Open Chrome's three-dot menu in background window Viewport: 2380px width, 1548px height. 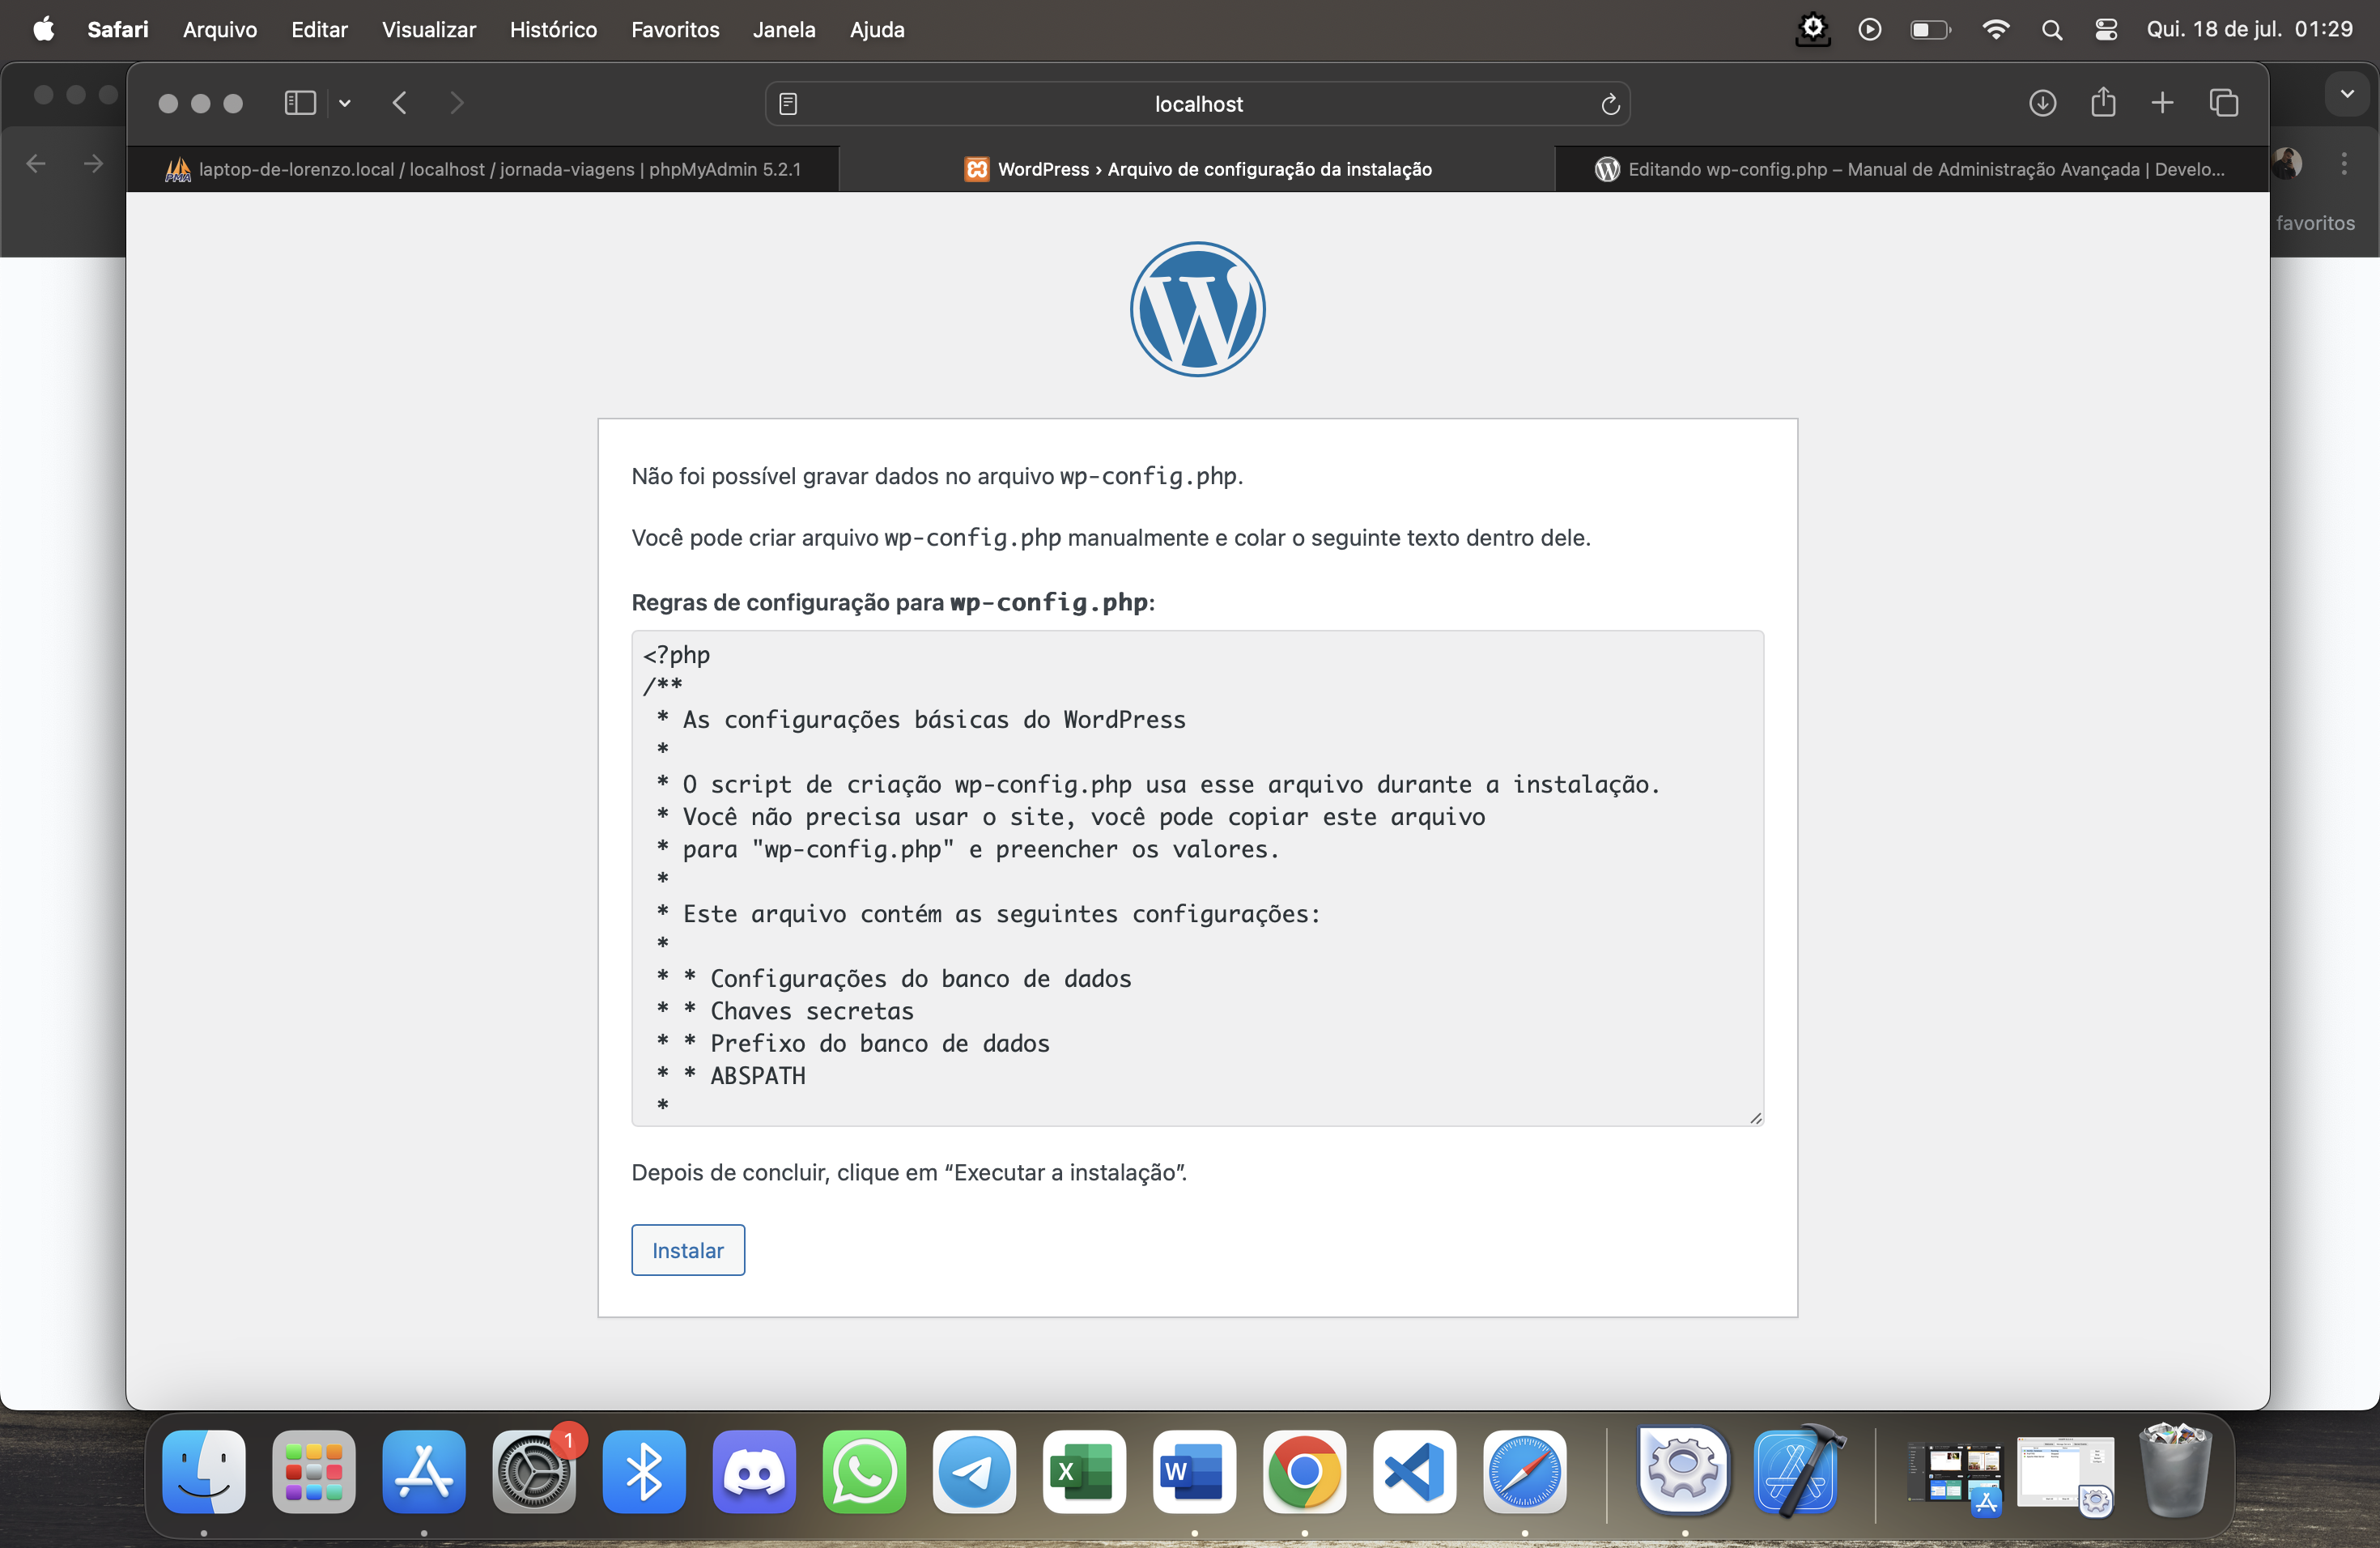tap(2343, 163)
